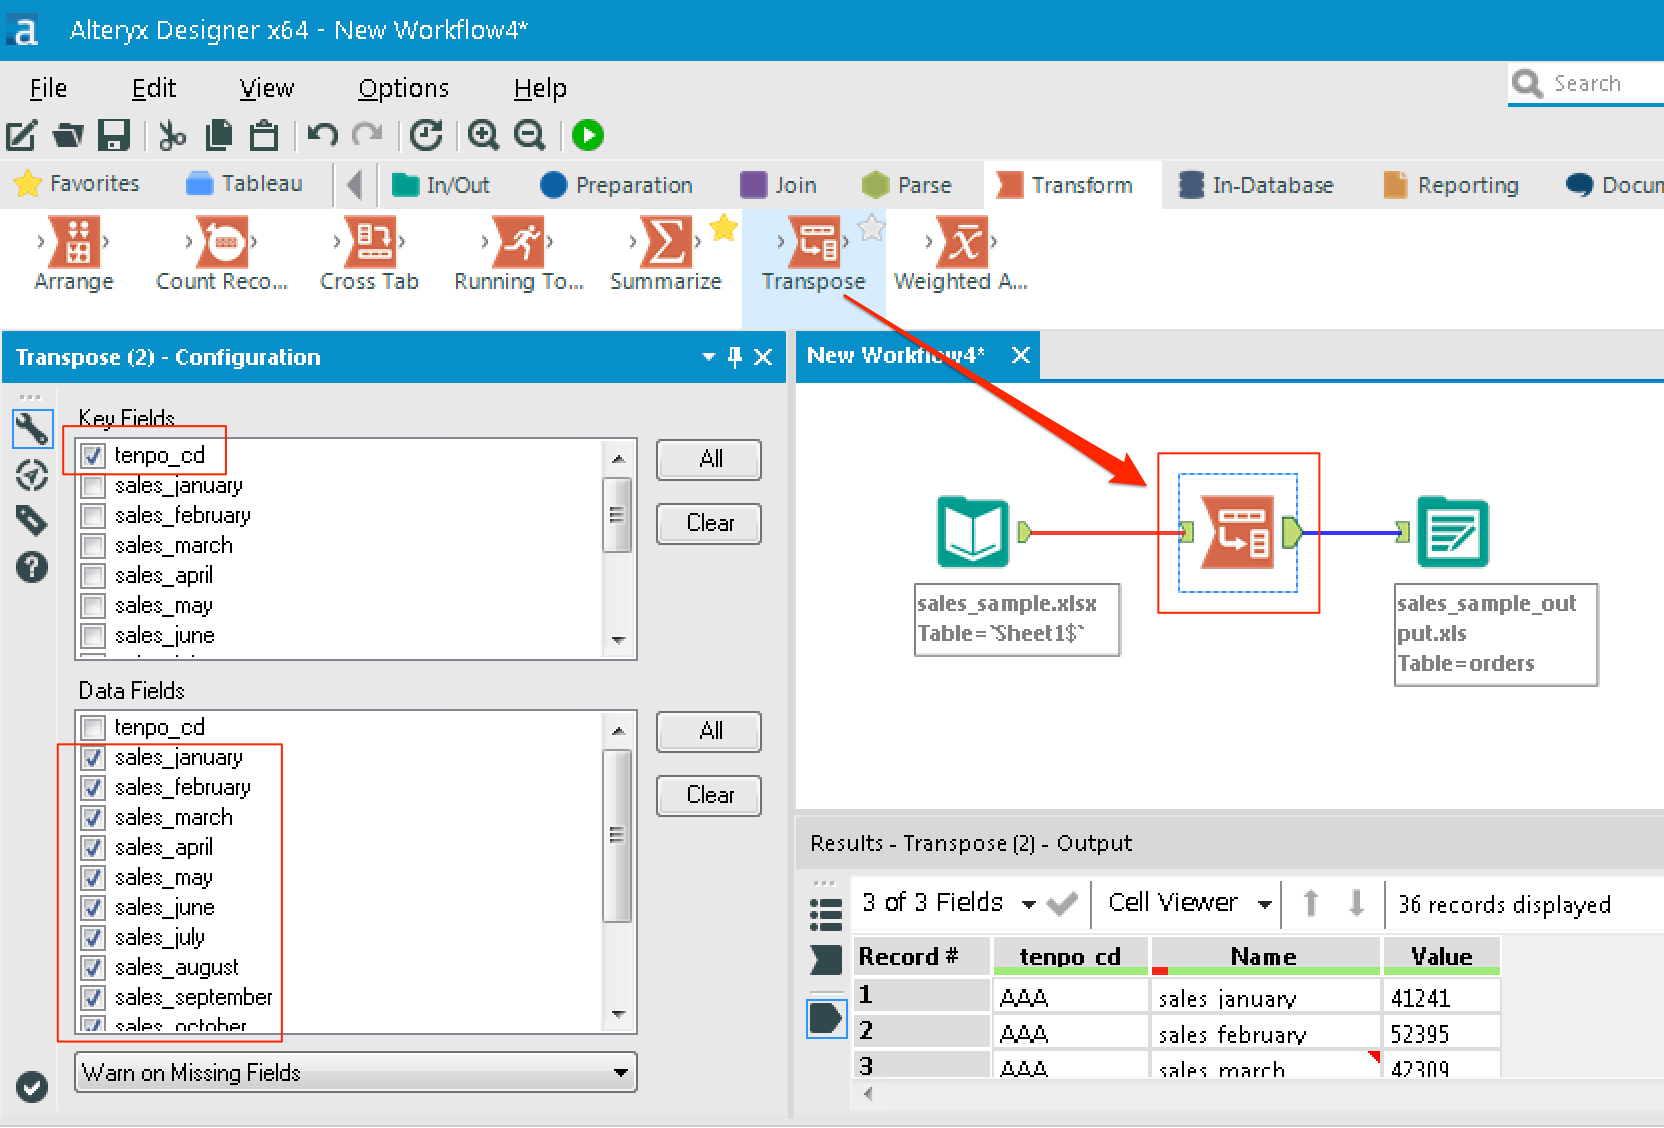
Task: Click Data Fields scroll up arrow
Action: point(618,730)
